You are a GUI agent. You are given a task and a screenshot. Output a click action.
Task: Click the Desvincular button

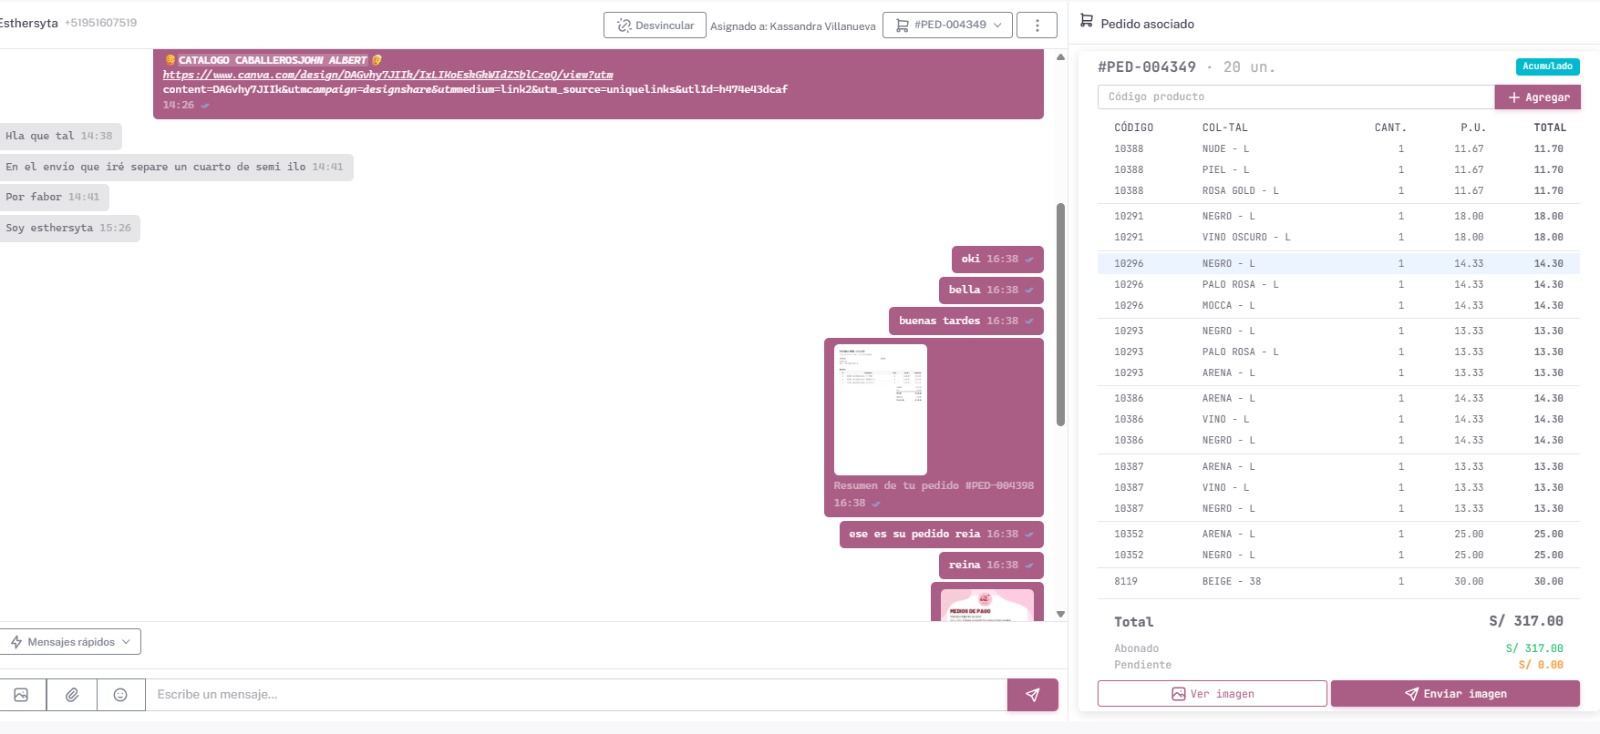655,25
